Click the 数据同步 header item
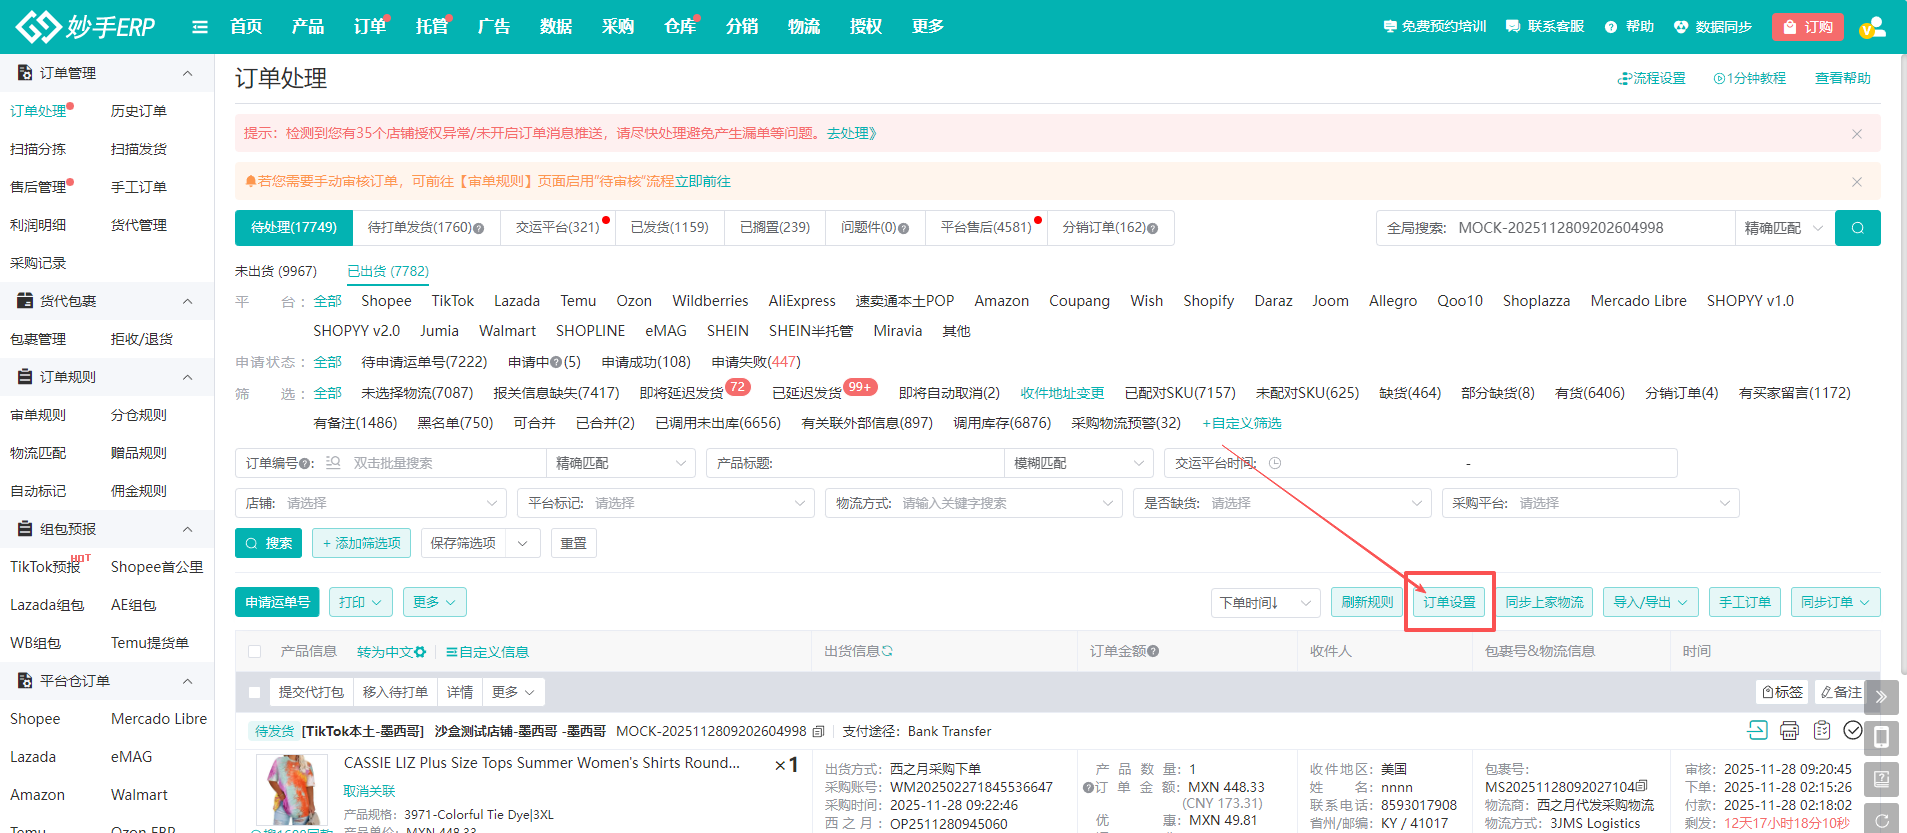The image size is (1907, 833). tap(1713, 27)
